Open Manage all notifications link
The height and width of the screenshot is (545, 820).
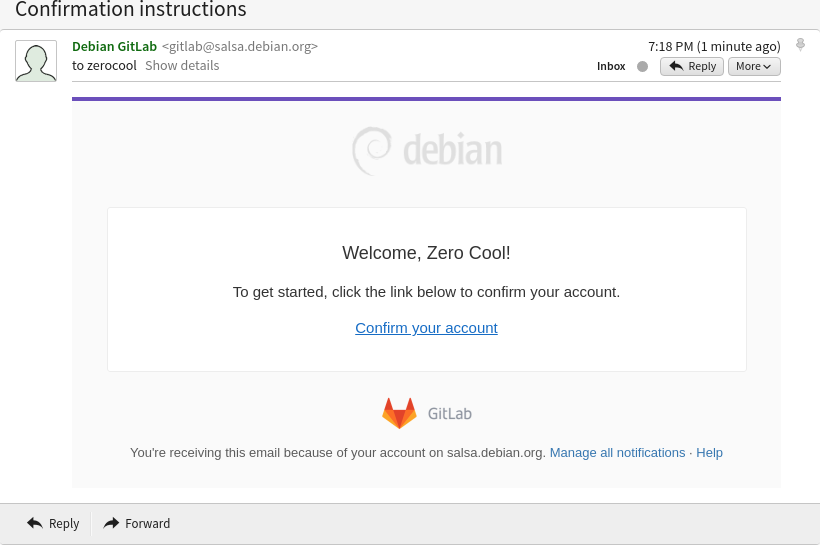(617, 453)
